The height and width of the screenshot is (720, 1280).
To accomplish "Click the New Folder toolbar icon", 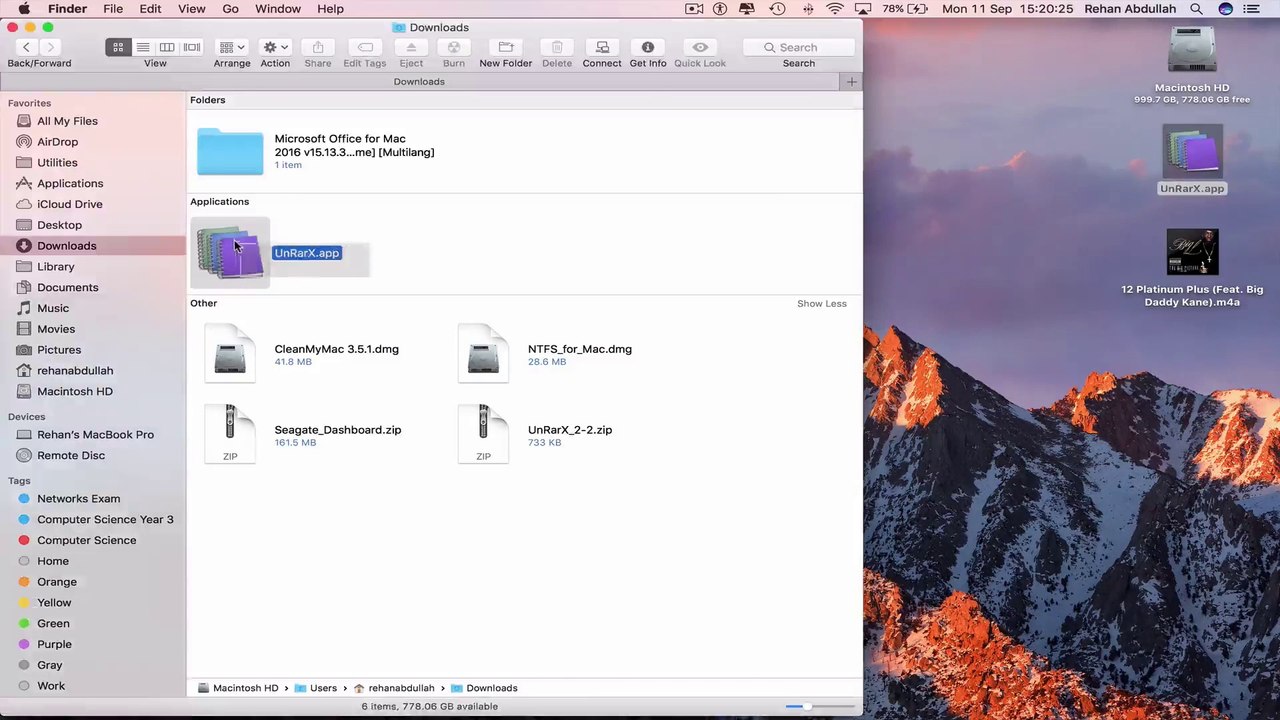I will (x=506, y=47).
